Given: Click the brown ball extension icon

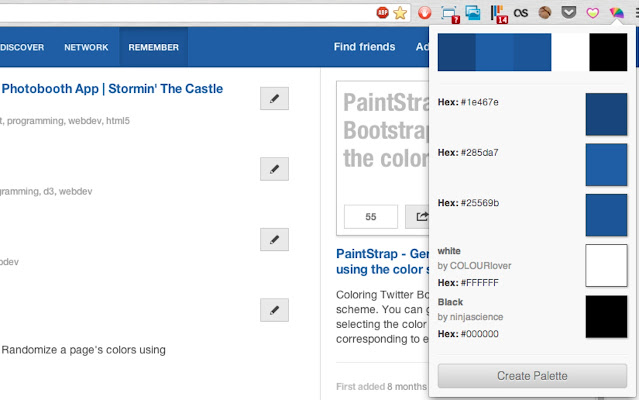Looking at the screenshot, I should 544,13.
